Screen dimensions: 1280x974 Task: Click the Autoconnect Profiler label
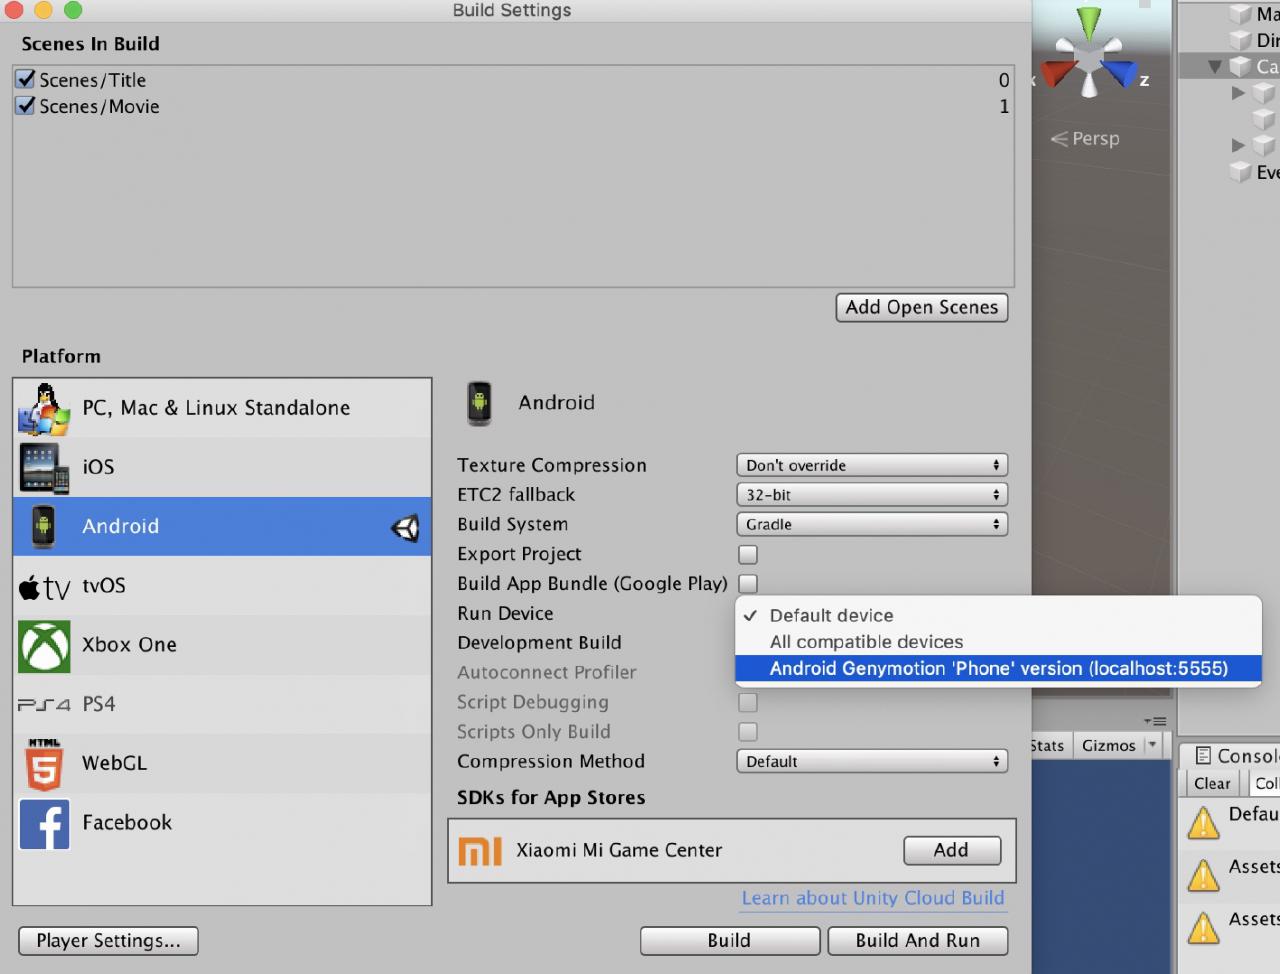click(x=547, y=673)
